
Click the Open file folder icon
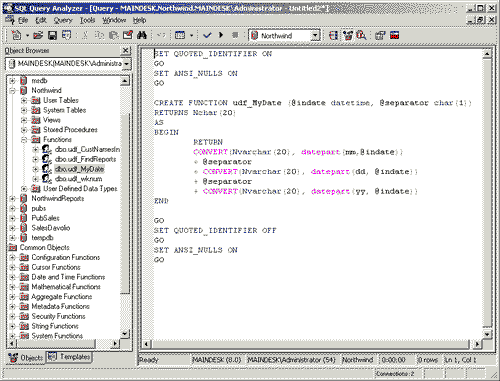click(x=38, y=35)
